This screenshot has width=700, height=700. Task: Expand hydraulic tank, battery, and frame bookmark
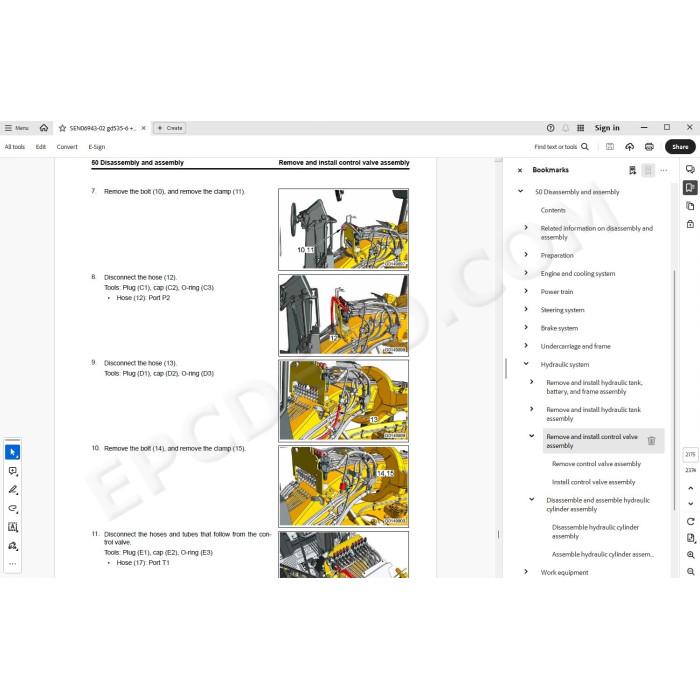531,382
